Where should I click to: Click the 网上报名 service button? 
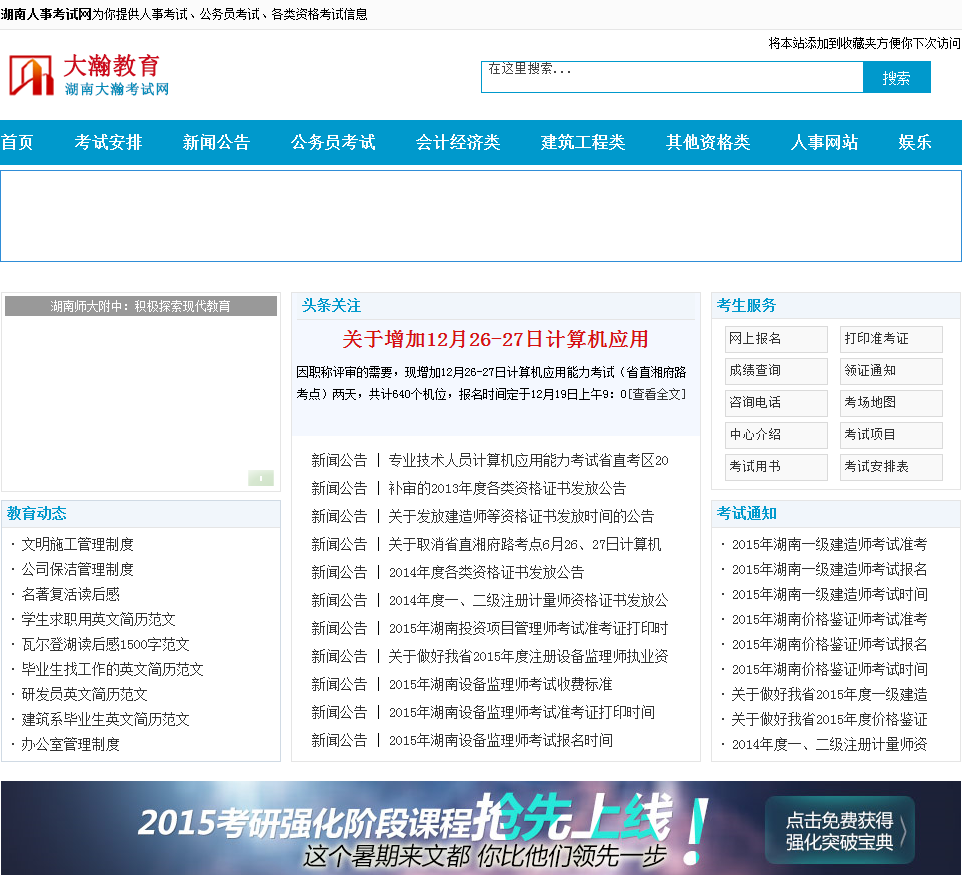tap(776, 339)
